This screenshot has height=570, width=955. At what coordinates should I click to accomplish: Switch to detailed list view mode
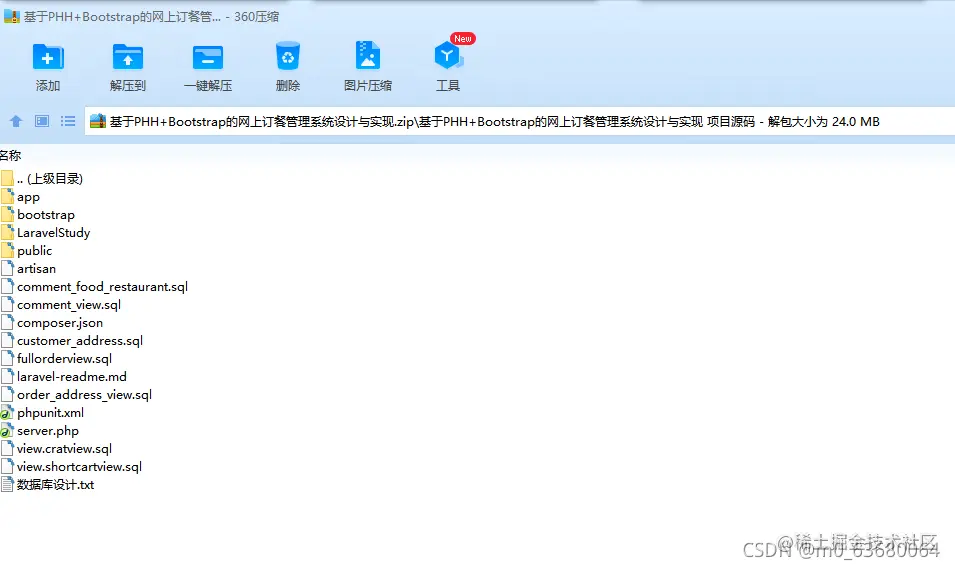click(68, 121)
